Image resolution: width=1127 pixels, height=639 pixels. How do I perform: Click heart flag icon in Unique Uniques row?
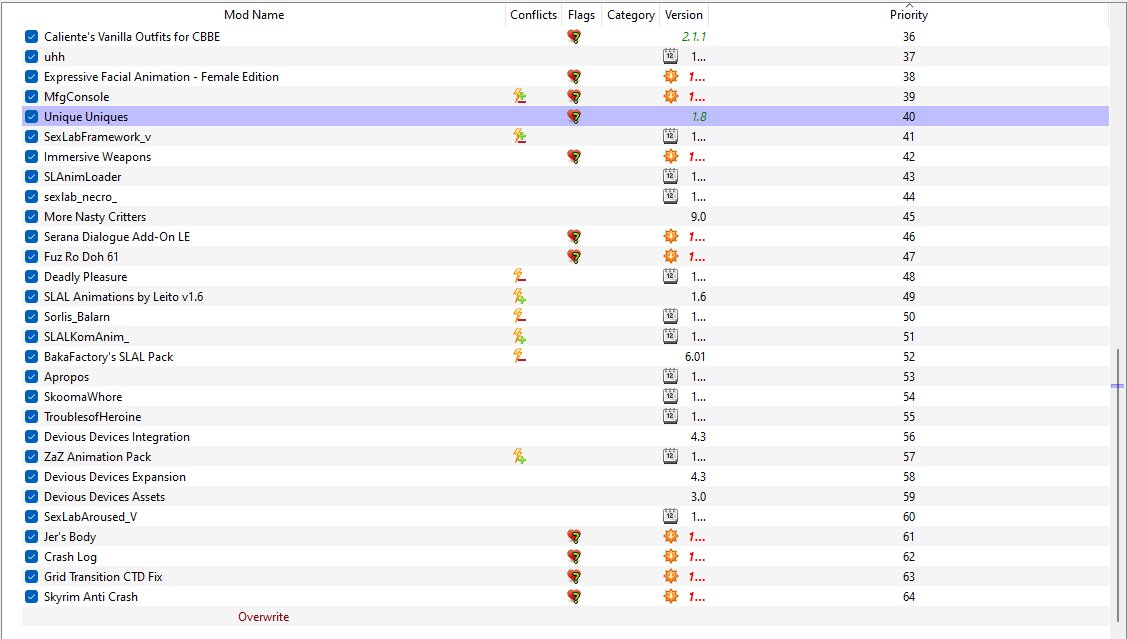[x=574, y=116]
